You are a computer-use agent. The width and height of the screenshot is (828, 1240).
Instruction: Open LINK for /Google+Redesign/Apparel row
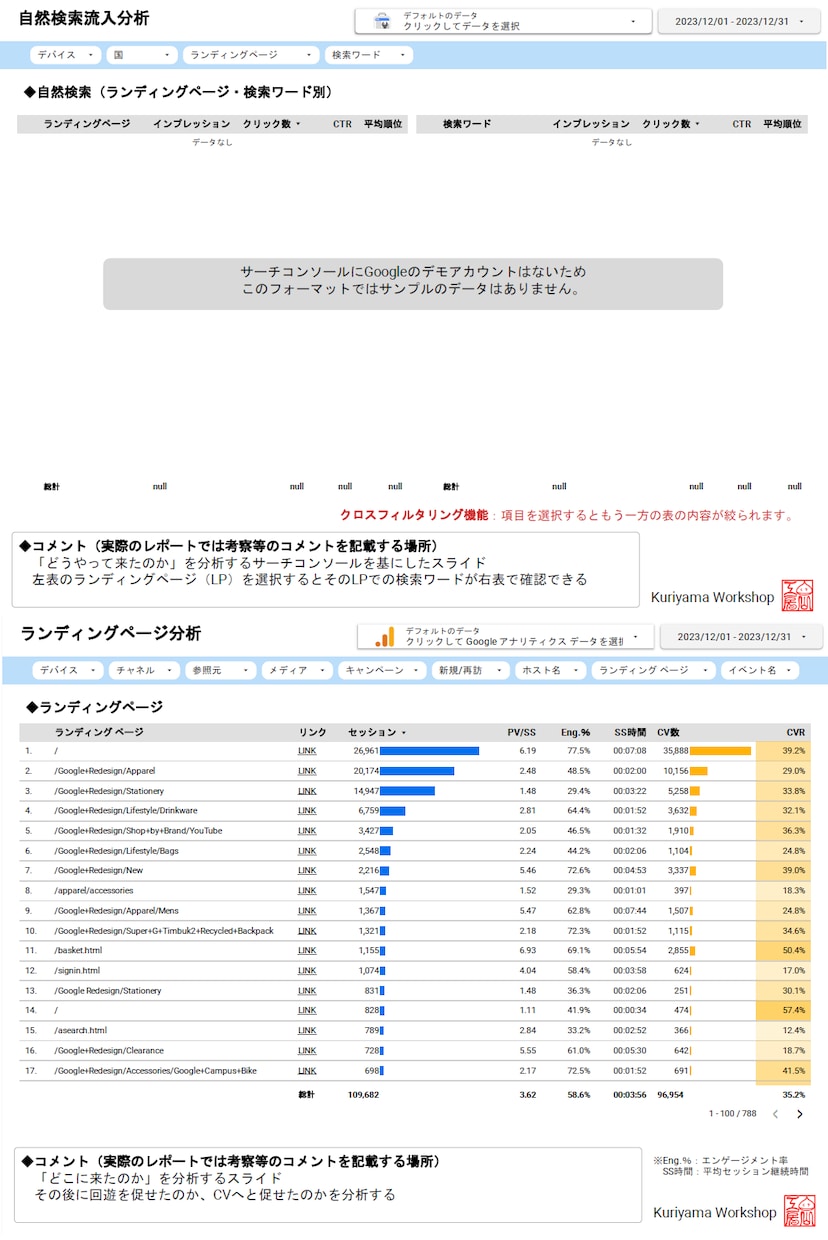(307, 771)
